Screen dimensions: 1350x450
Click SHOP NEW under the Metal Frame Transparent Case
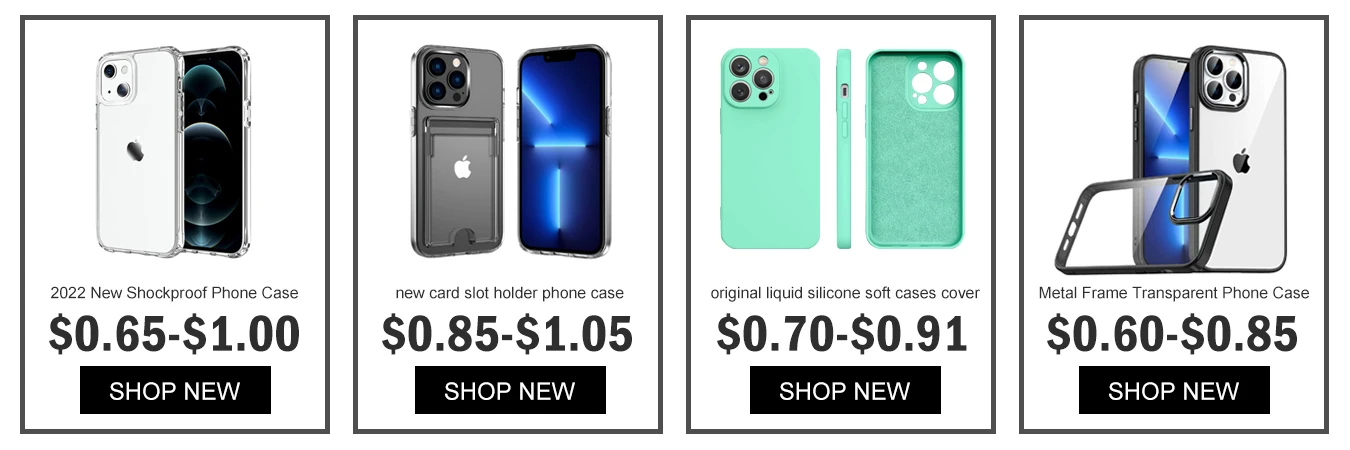pyautogui.click(x=1174, y=390)
